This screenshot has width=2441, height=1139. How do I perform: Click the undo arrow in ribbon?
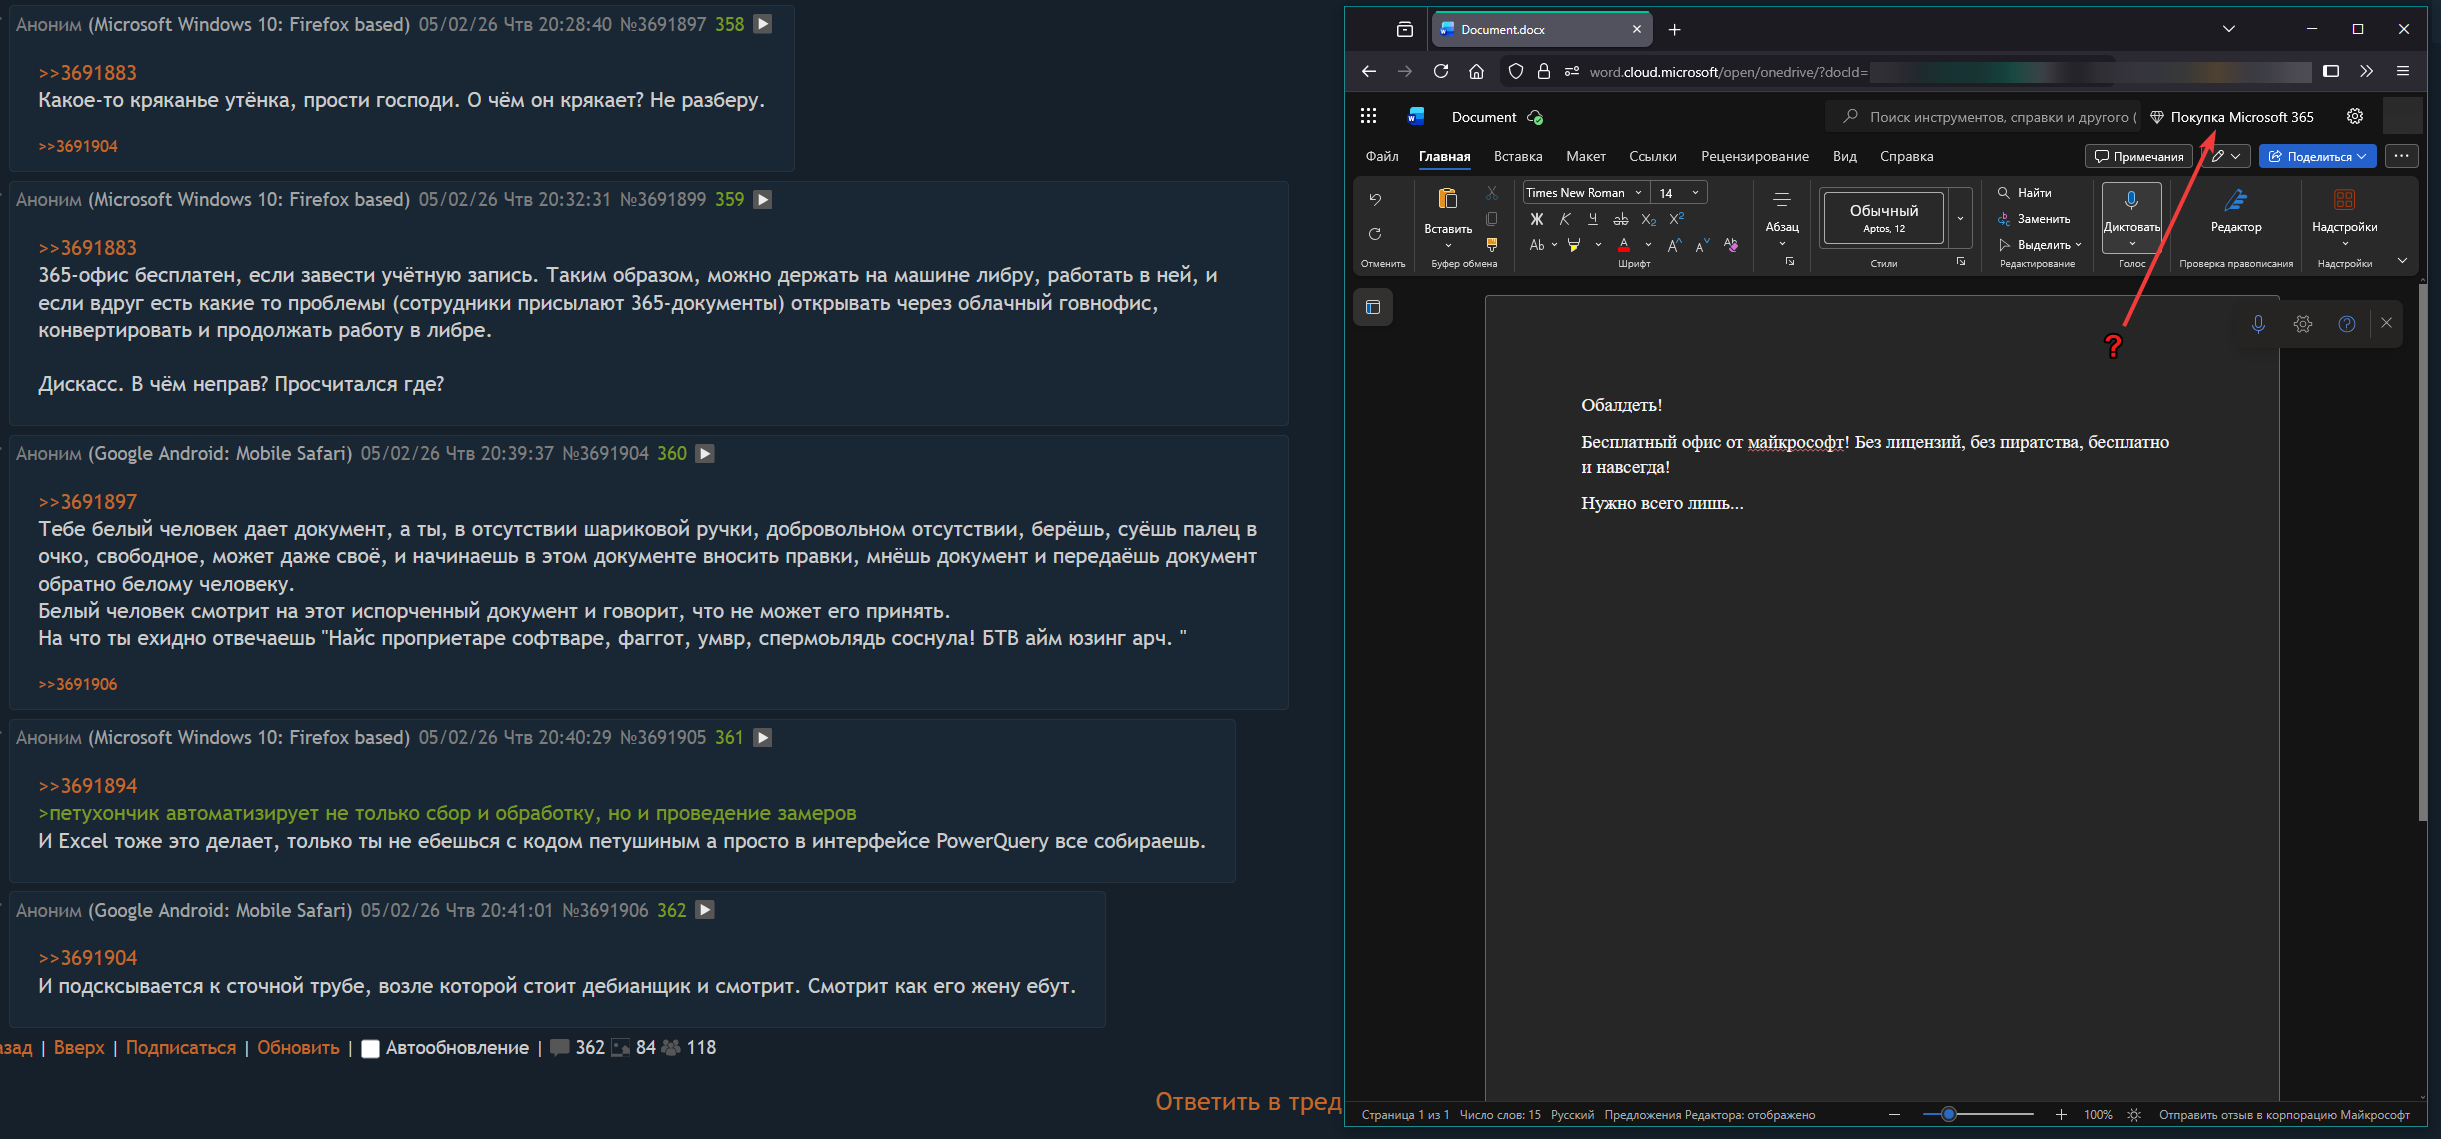[x=1375, y=200]
